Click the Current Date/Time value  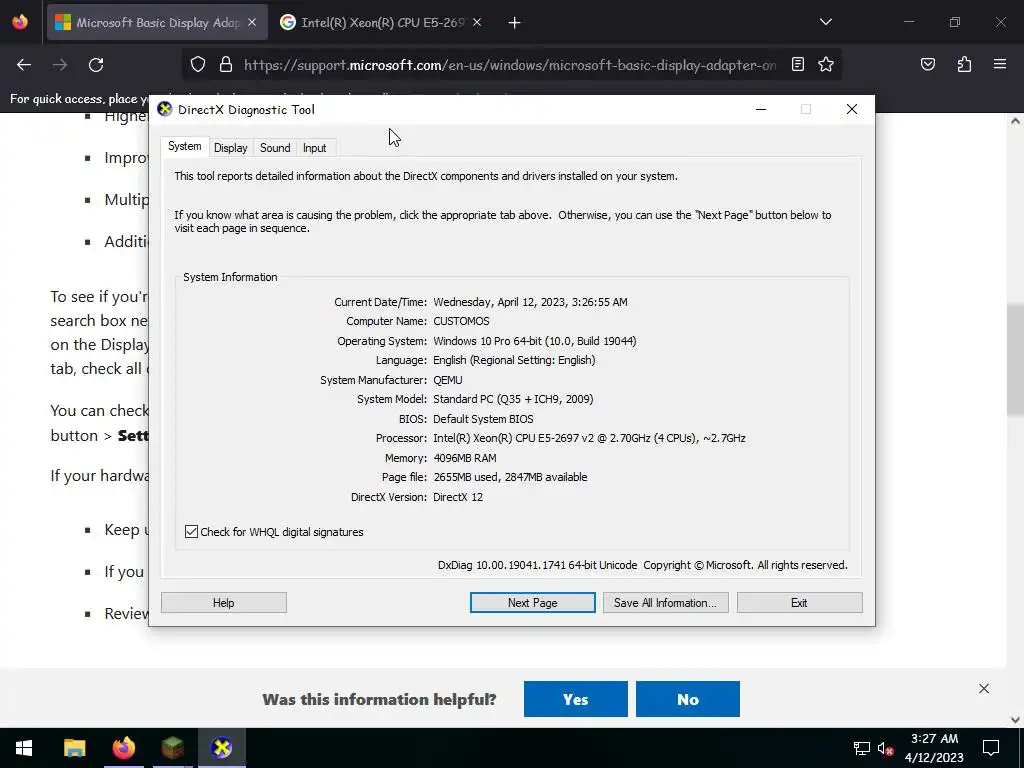[x=530, y=302]
